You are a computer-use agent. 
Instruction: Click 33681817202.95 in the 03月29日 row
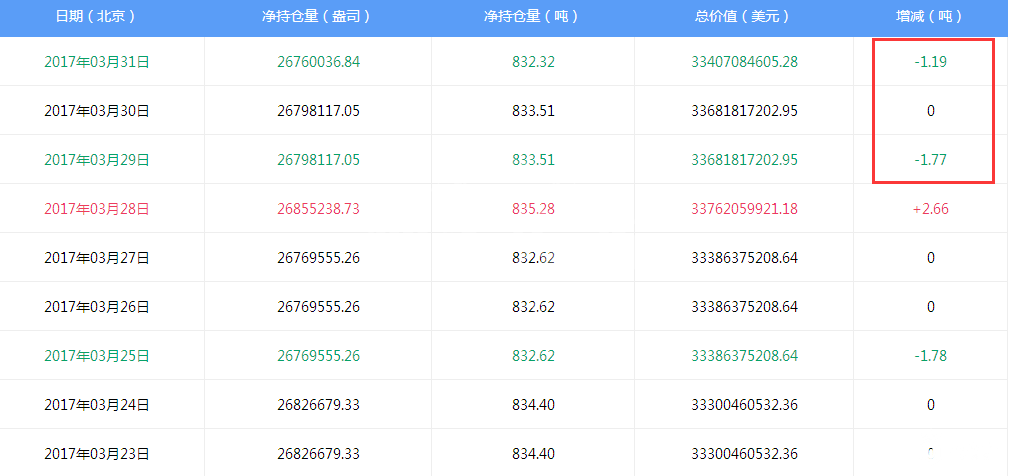coord(745,160)
